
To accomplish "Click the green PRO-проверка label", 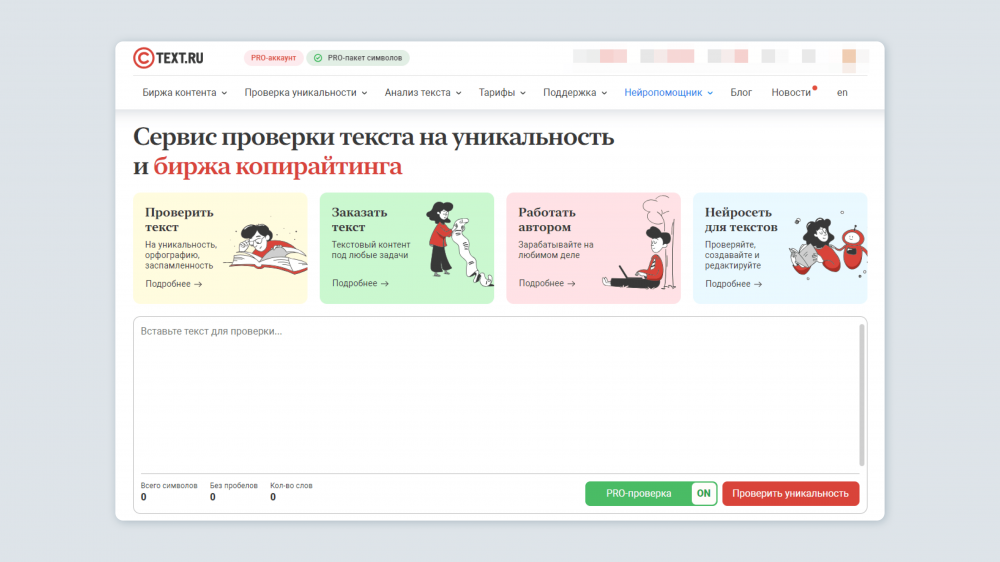I will click(x=638, y=493).
